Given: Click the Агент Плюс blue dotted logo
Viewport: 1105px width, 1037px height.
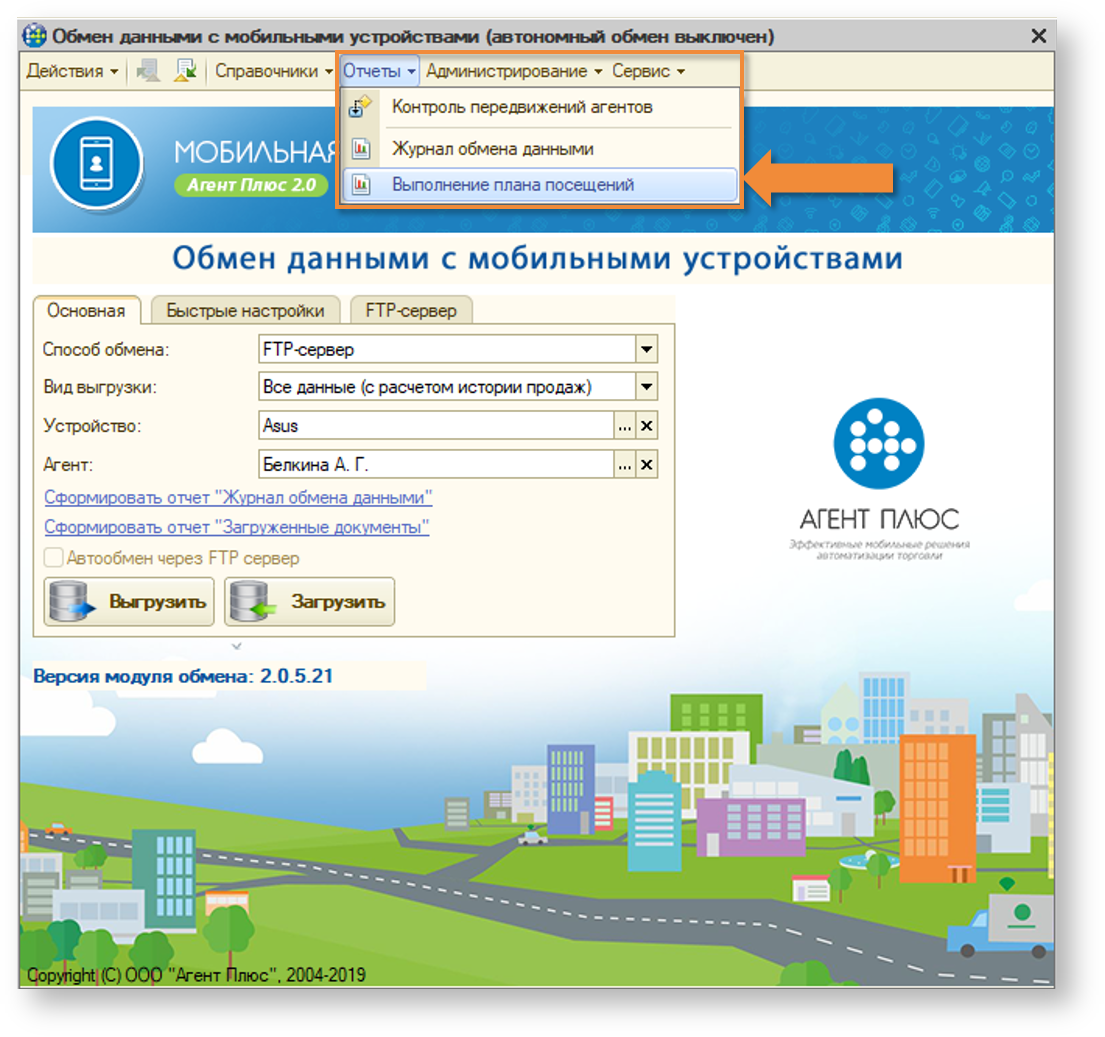Looking at the screenshot, I should (x=878, y=443).
